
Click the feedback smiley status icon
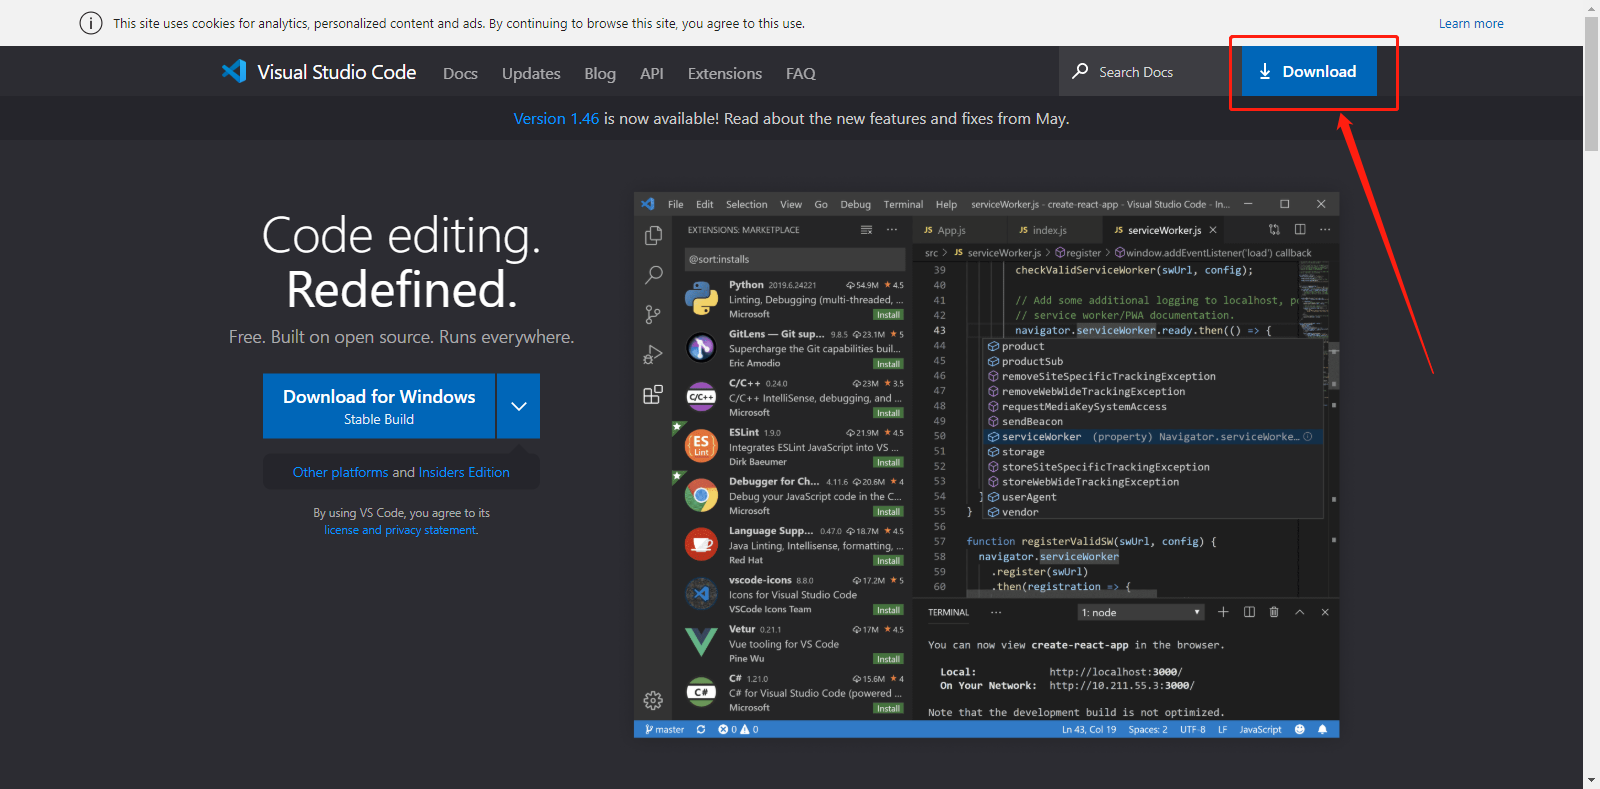click(1300, 729)
